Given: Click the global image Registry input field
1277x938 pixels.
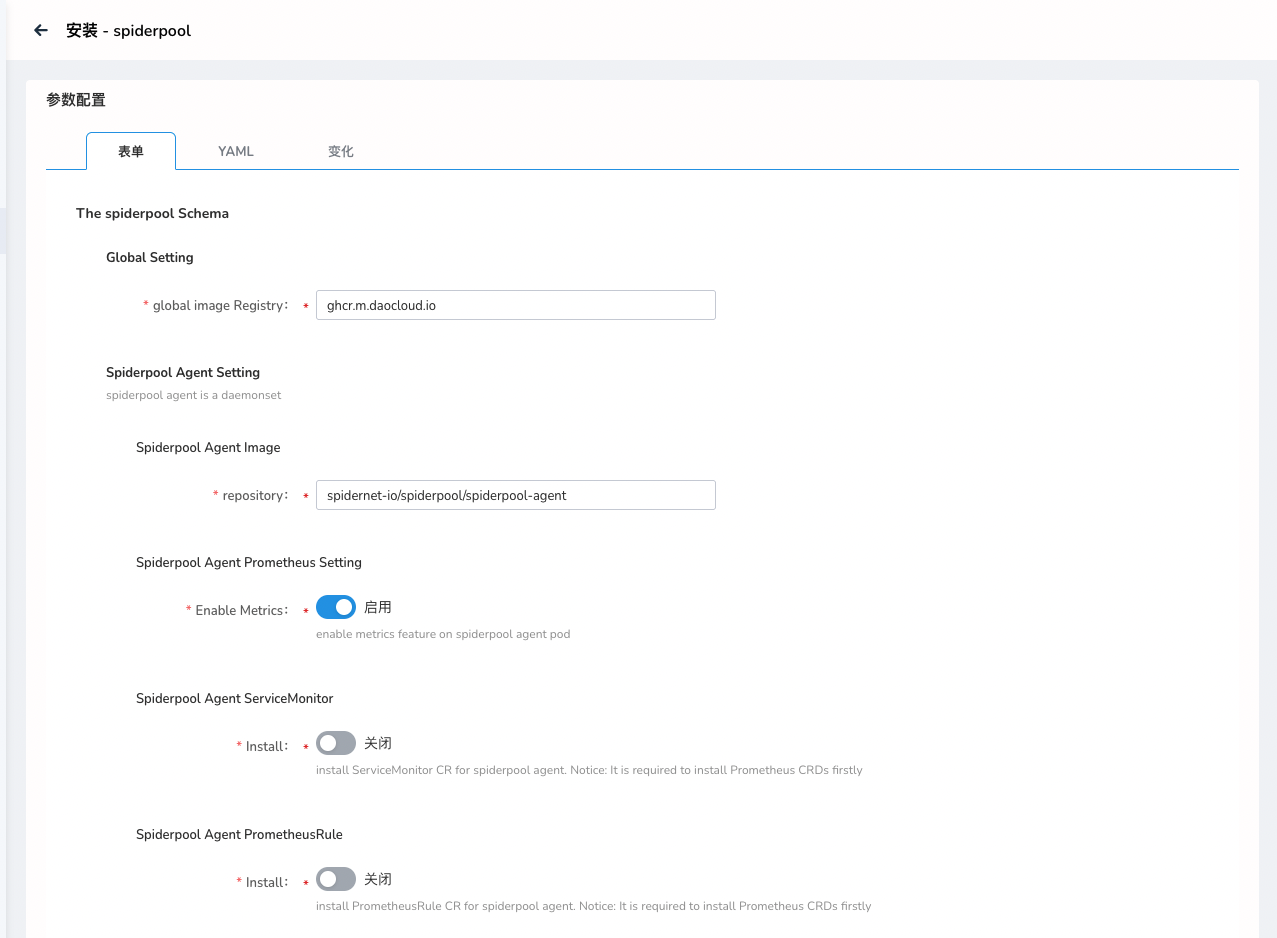Looking at the screenshot, I should pos(515,305).
